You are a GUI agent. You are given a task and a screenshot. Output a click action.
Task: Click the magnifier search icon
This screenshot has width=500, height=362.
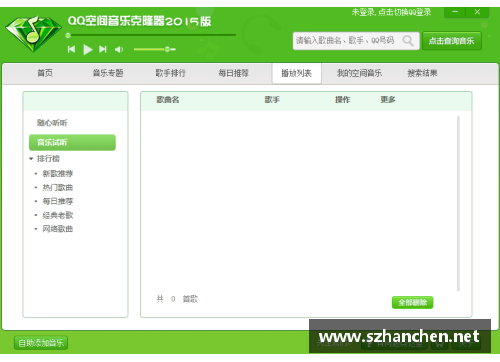pyautogui.click(x=408, y=41)
